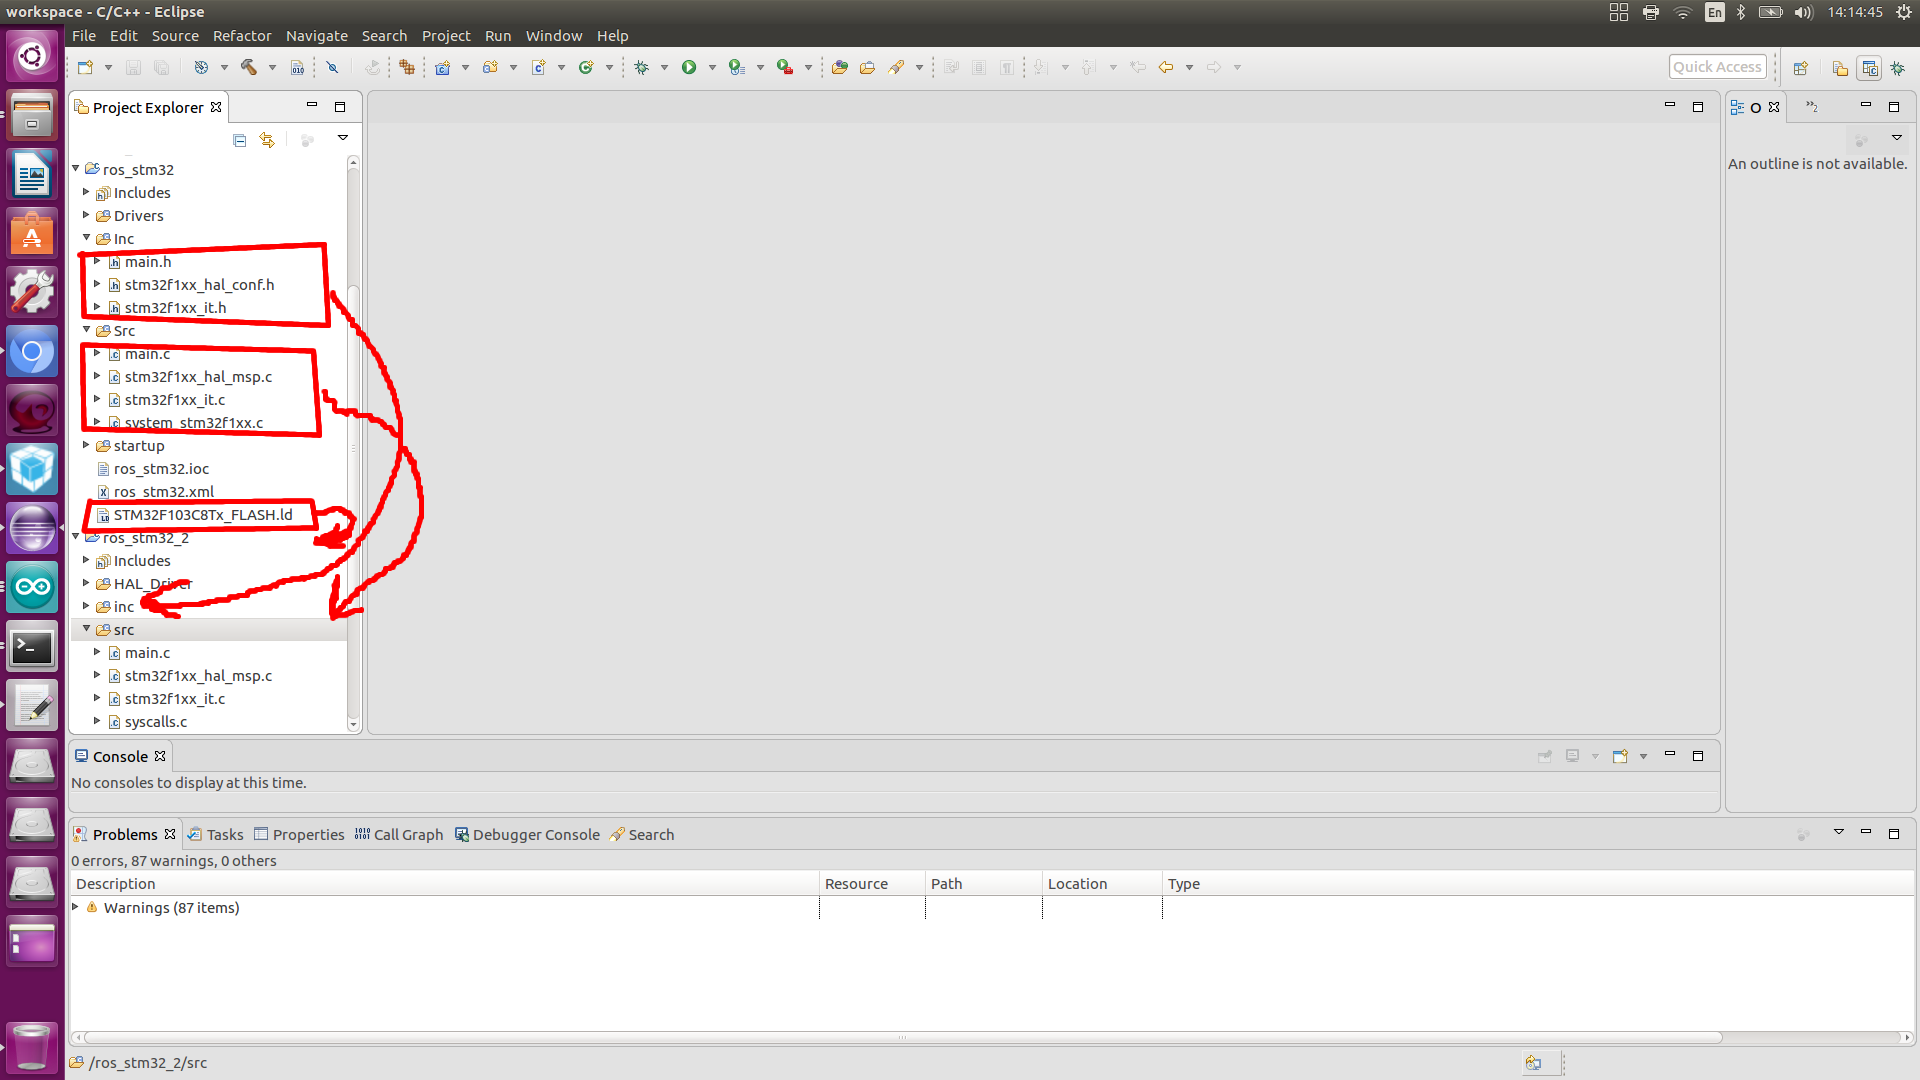Select ros_stm32.xml file
Viewport: 1920px width, 1080px height.
tap(163, 491)
